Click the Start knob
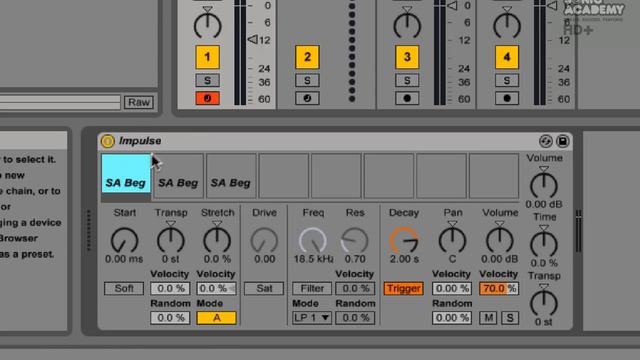This screenshot has width=640, height=360. tap(124, 240)
